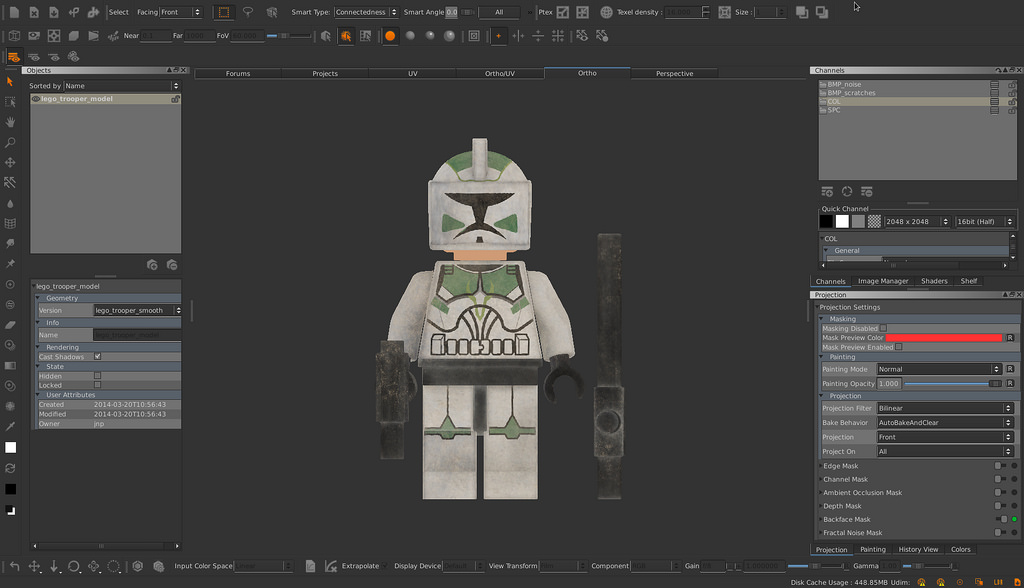1024x588 pixels.
Task: Switch to the Perspective view tab
Action: [x=675, y=73]
